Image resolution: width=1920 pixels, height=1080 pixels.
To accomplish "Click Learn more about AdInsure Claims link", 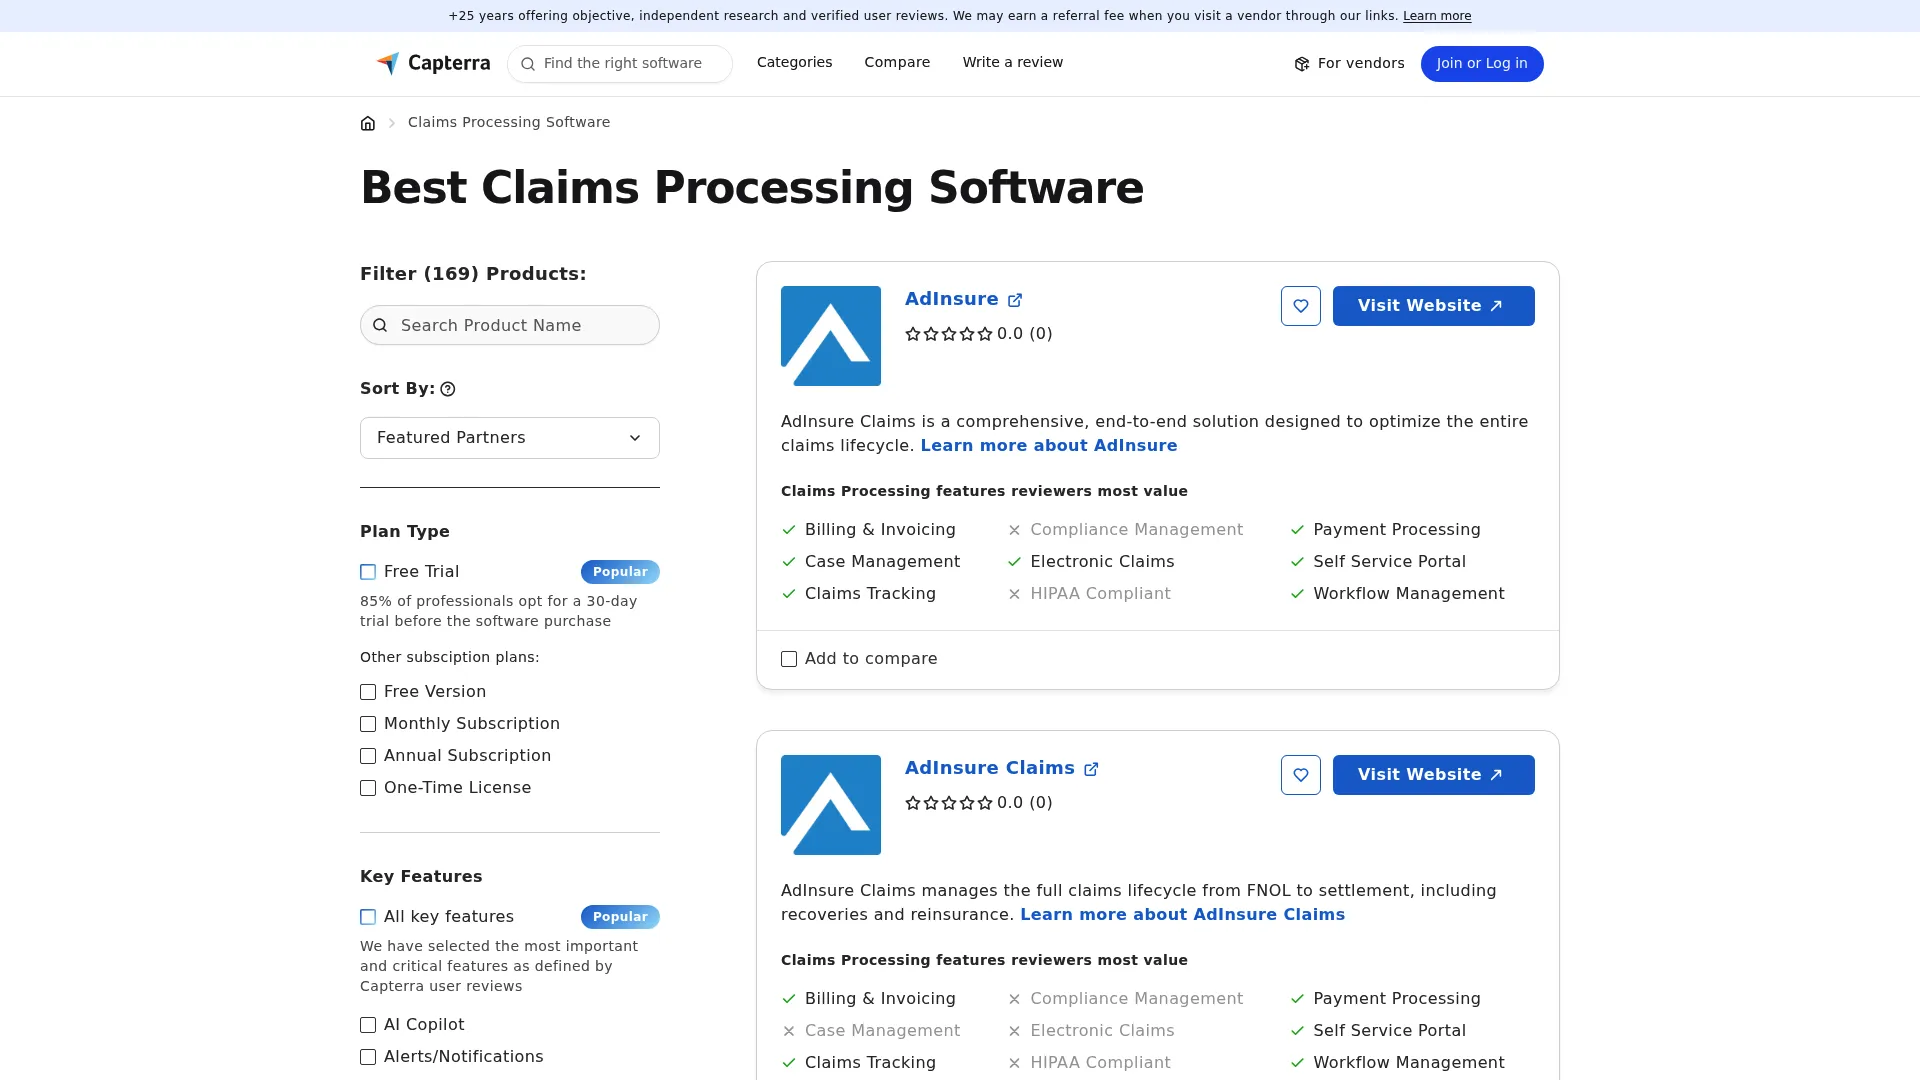I will point(1182,915).
